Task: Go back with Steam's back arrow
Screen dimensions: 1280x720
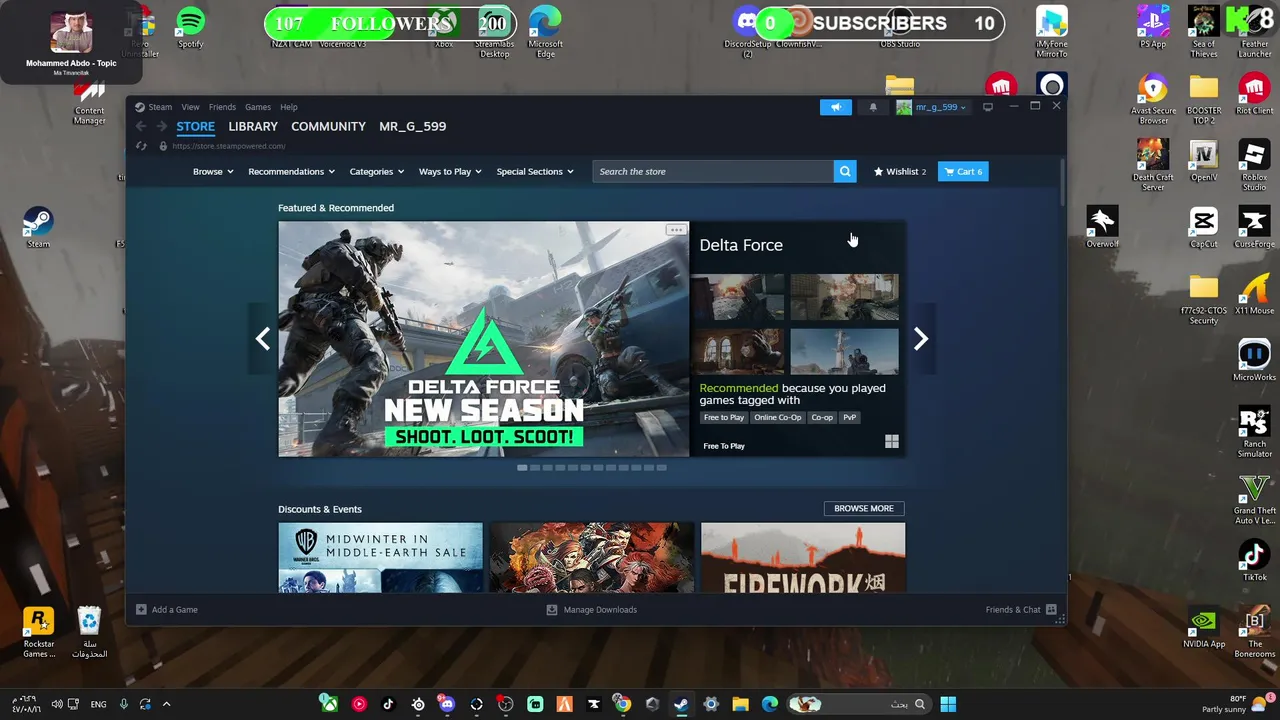Action: coord(141,126)
